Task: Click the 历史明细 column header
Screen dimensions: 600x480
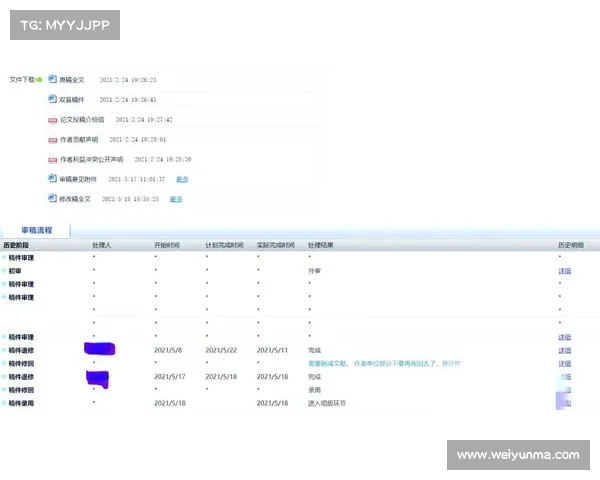Action: click(x=571, y=245)
